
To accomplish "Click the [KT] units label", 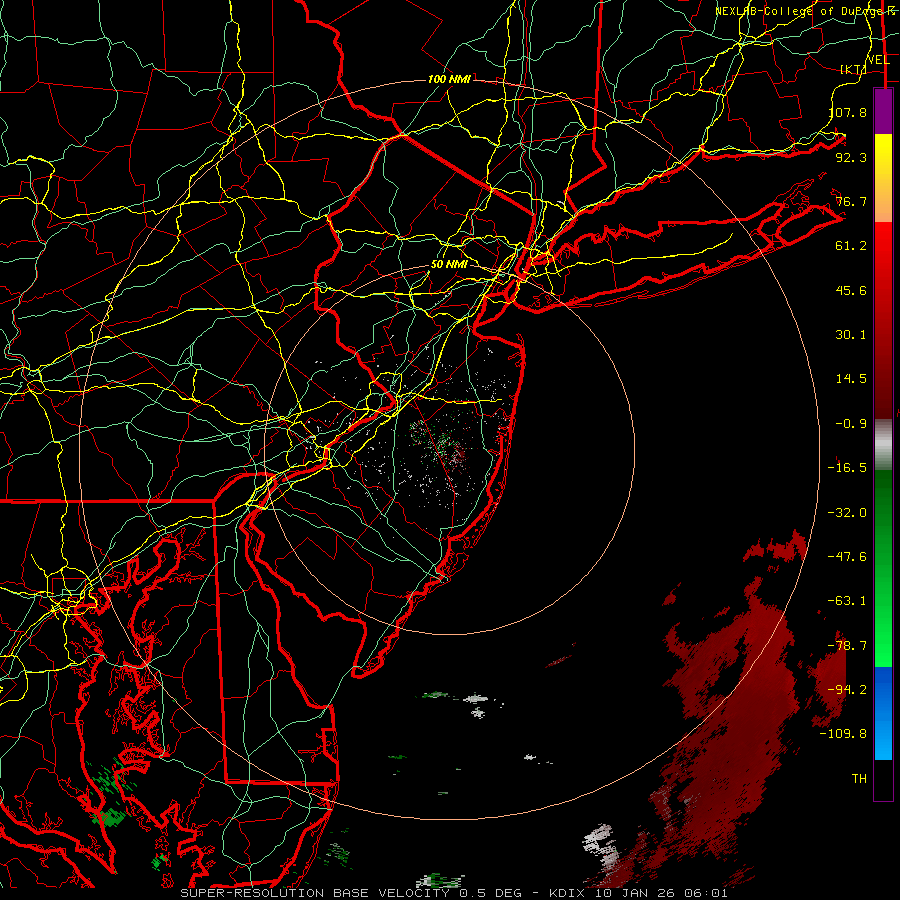I will pos(853,69).
